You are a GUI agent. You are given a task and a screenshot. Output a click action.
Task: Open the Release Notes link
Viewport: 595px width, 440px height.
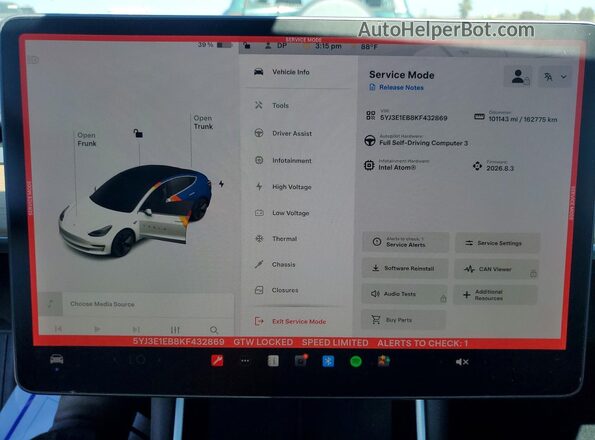[397, 87]
